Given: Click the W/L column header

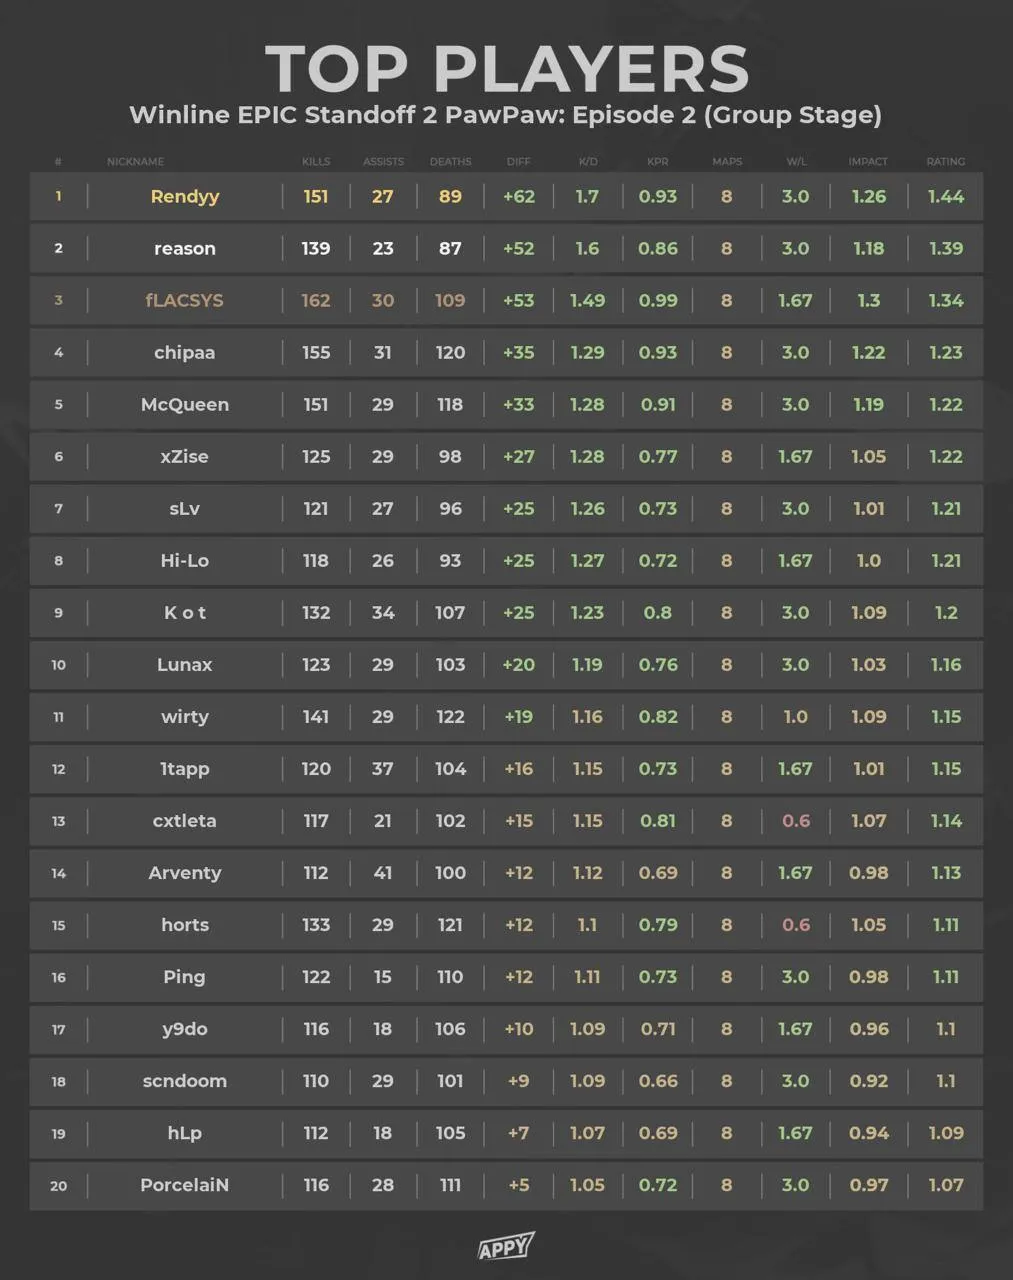Looking at the screenshot, I should click(x=796, y=161).
